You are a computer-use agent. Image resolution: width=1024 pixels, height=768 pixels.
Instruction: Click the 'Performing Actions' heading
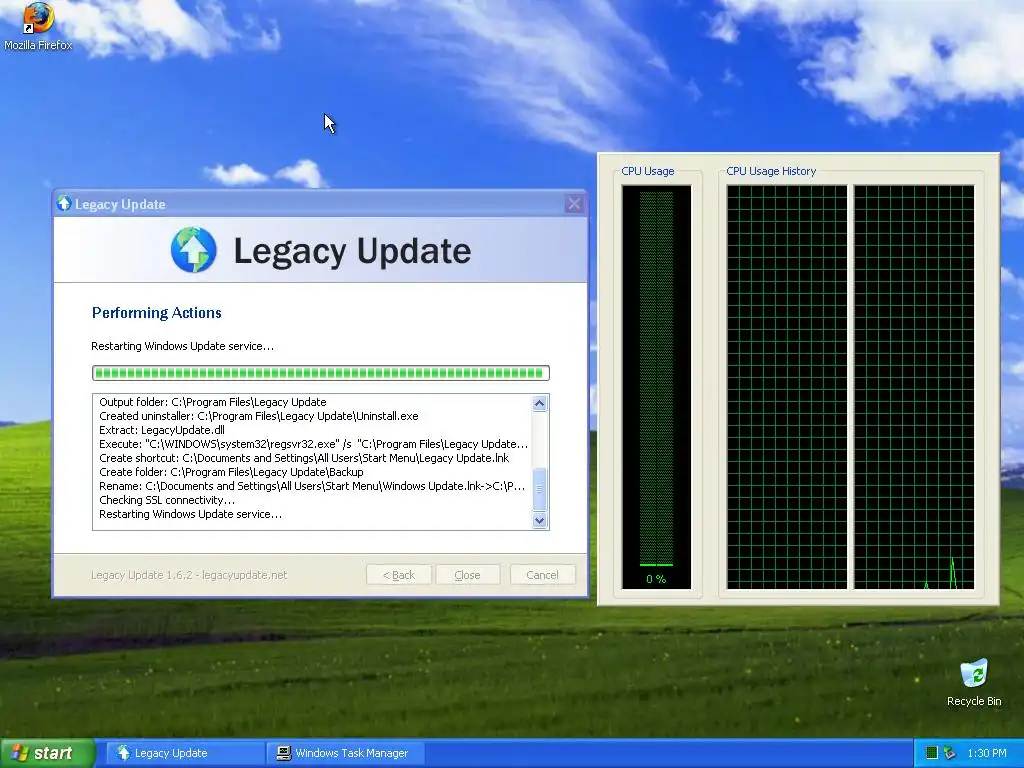point(157,313)
